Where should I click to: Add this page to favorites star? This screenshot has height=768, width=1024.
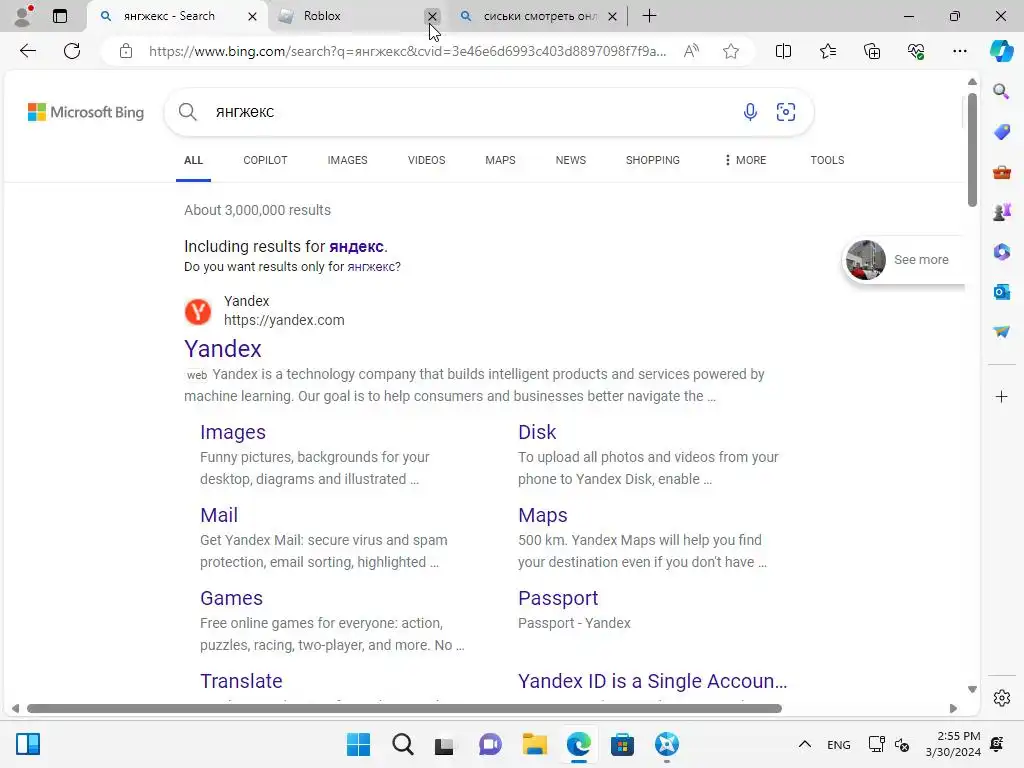tap(731, 51)
